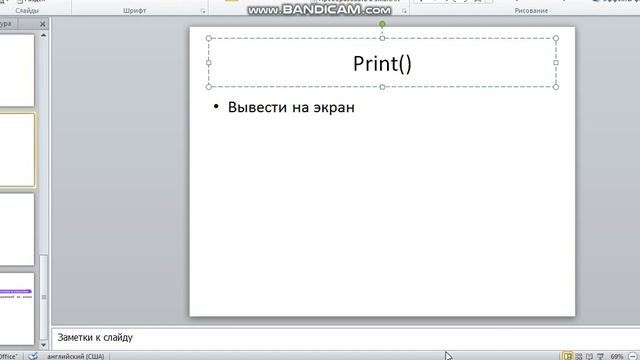Click the spell check status bar icon

click(33, 356)
